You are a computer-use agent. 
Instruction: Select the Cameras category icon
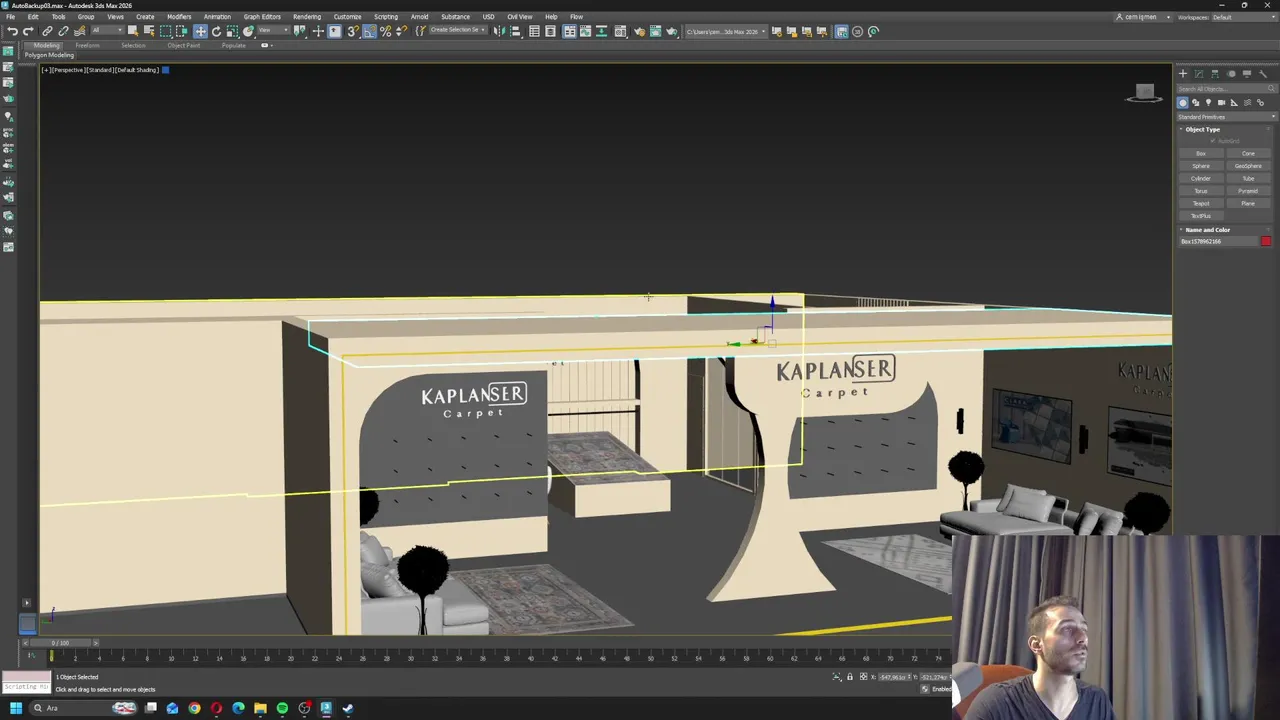coord(1221,103)
